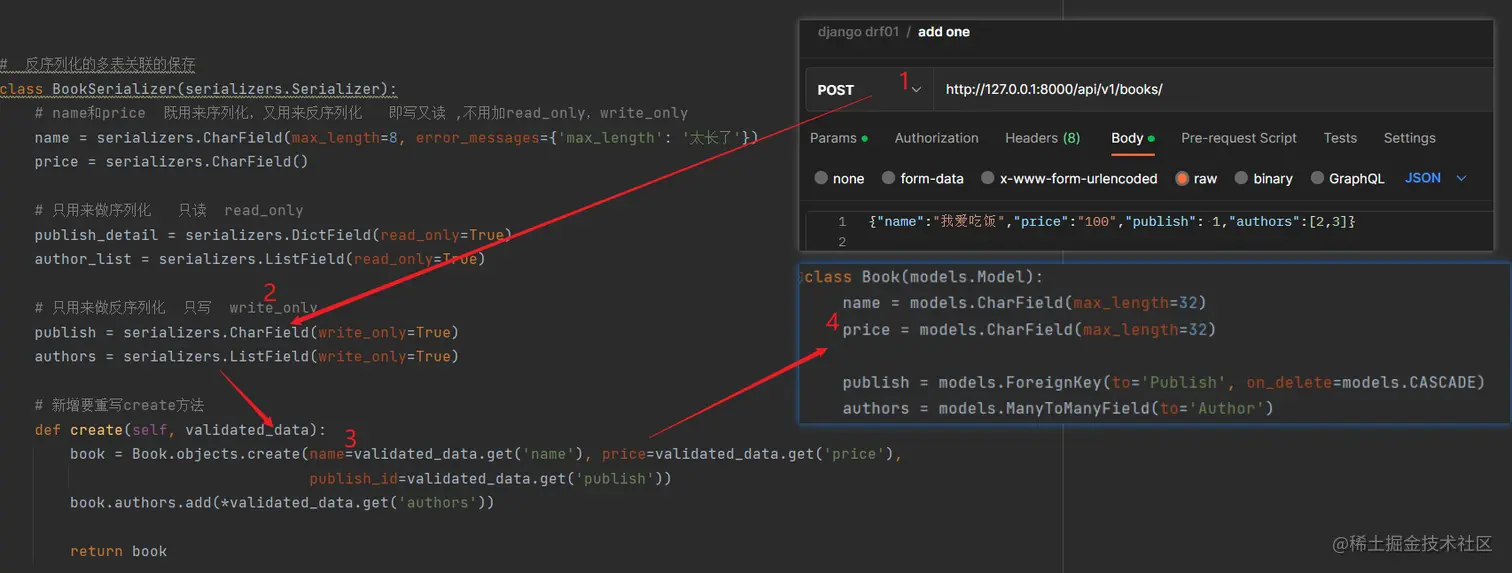Click the price = serializers.CharField() line
This screenshot has height=573, width=1512.
[171, 161]
